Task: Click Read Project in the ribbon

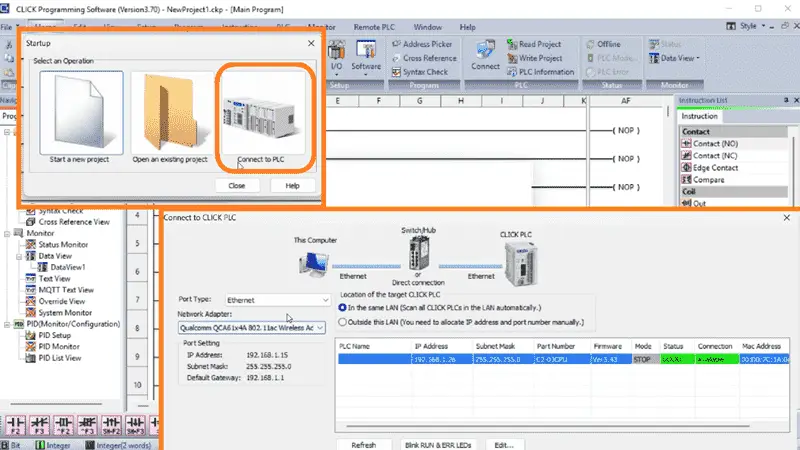Action: point(534,44)
